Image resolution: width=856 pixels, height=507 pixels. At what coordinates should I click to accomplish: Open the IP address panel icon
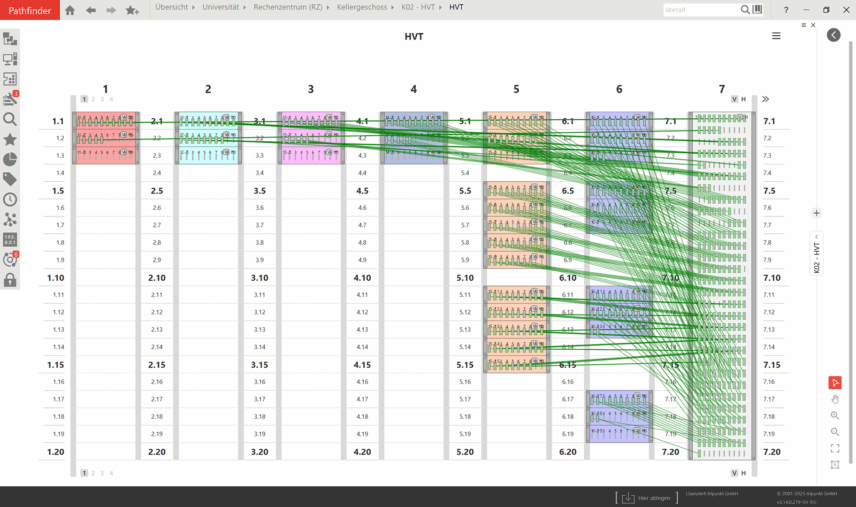[10, 240]
